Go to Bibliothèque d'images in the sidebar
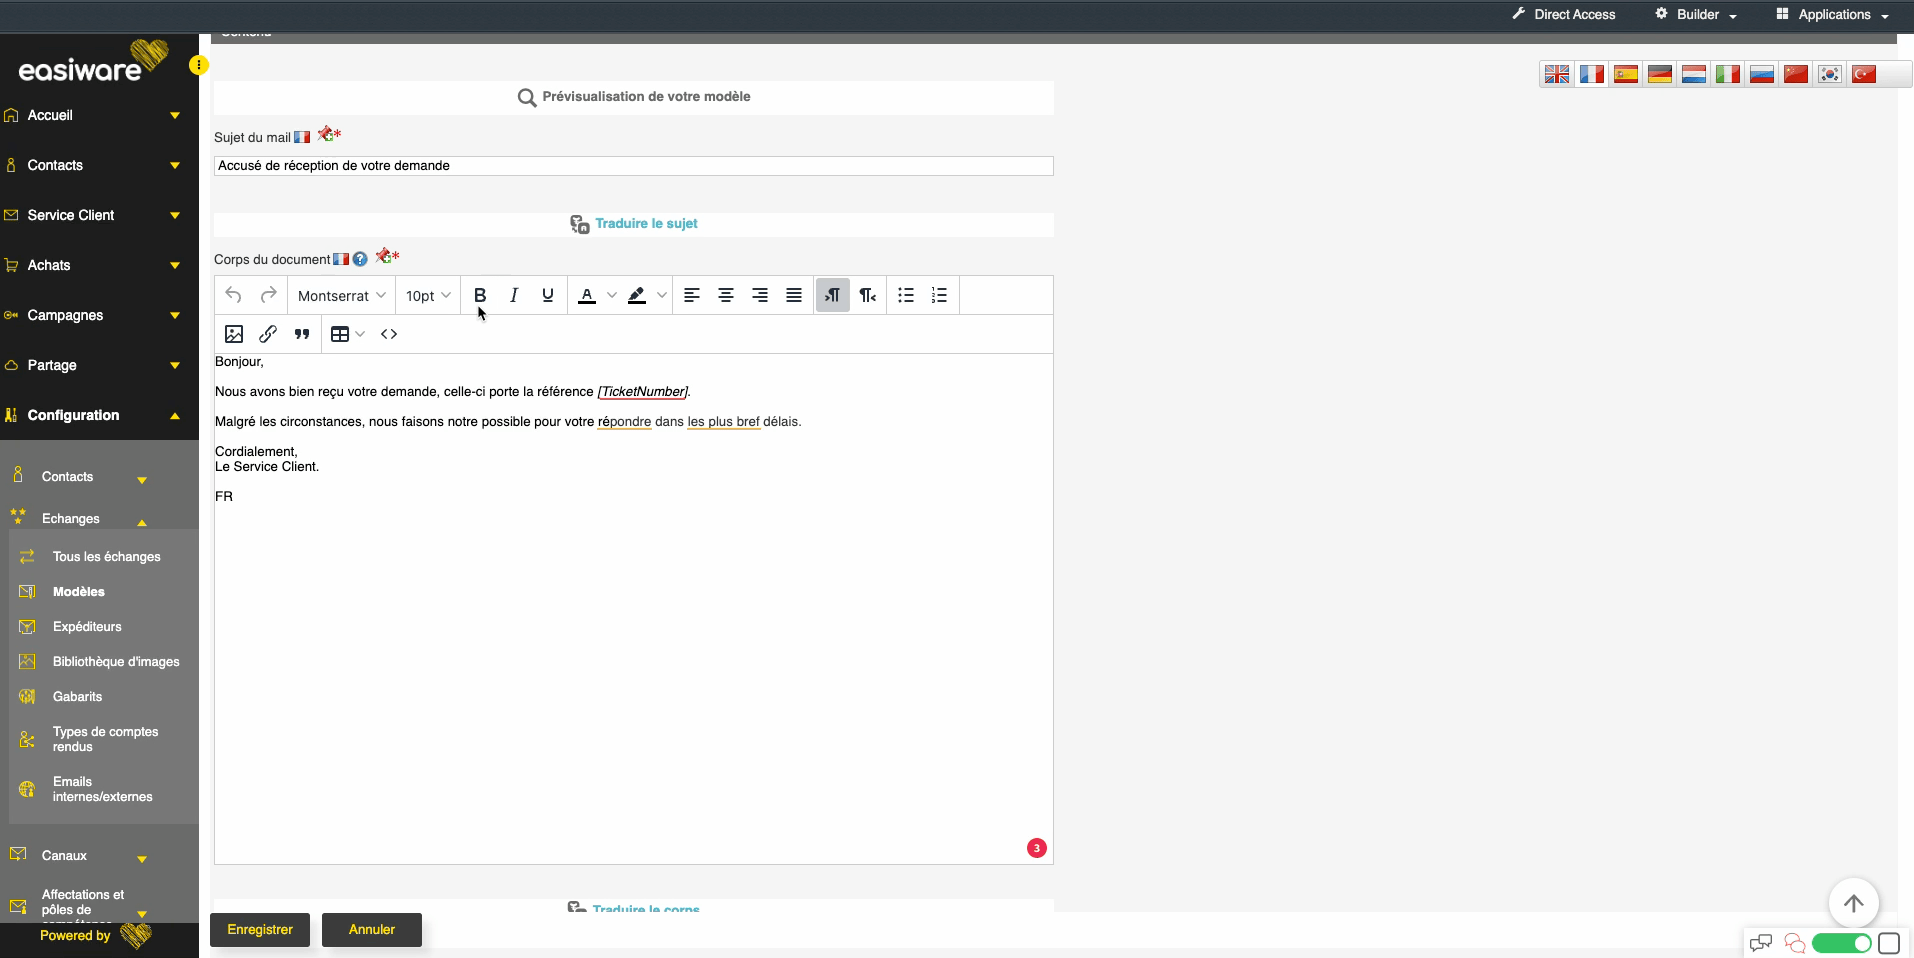Image resolution: width=1914 pixels, height=958 pixels. (115, 661)
